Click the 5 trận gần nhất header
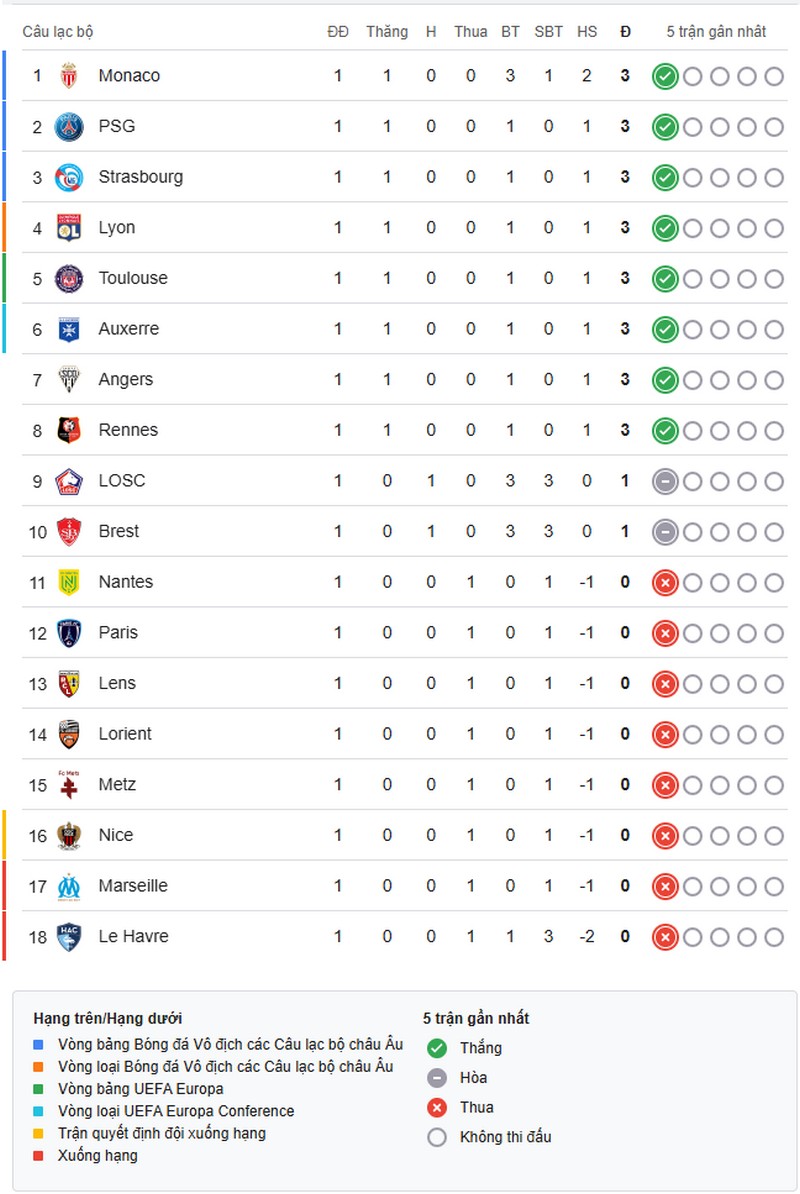Image resolution: width=800 pixels, height=1194 pixels. [x=716, y=32]
